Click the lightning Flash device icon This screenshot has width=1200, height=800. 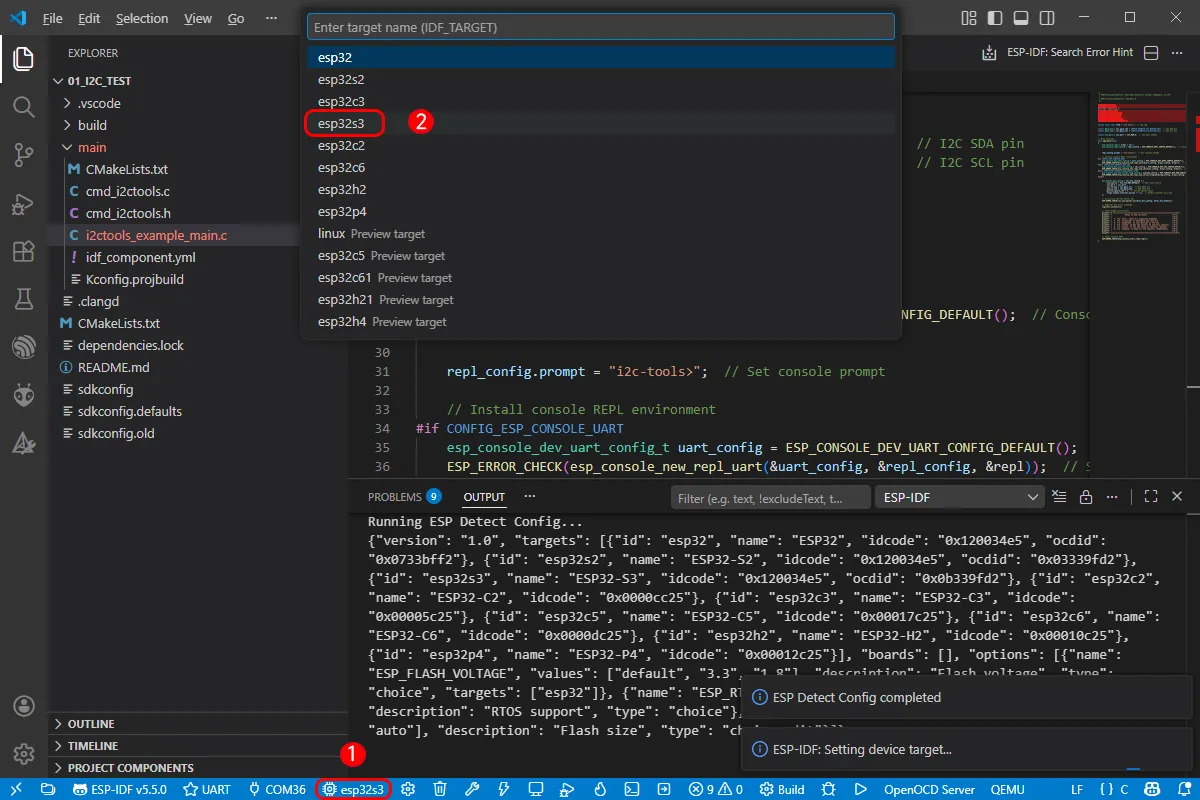coord(503,789)
